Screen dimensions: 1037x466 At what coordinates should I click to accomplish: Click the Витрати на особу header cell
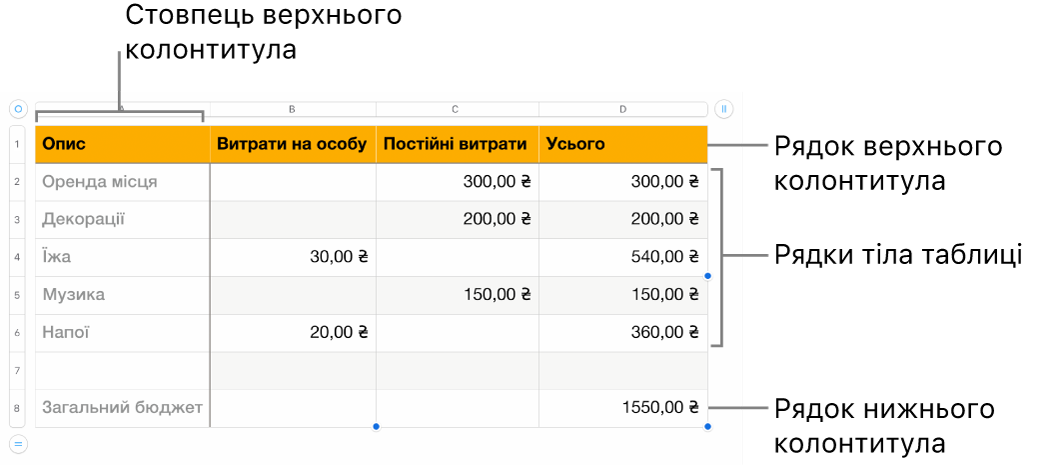coord(293,144)
